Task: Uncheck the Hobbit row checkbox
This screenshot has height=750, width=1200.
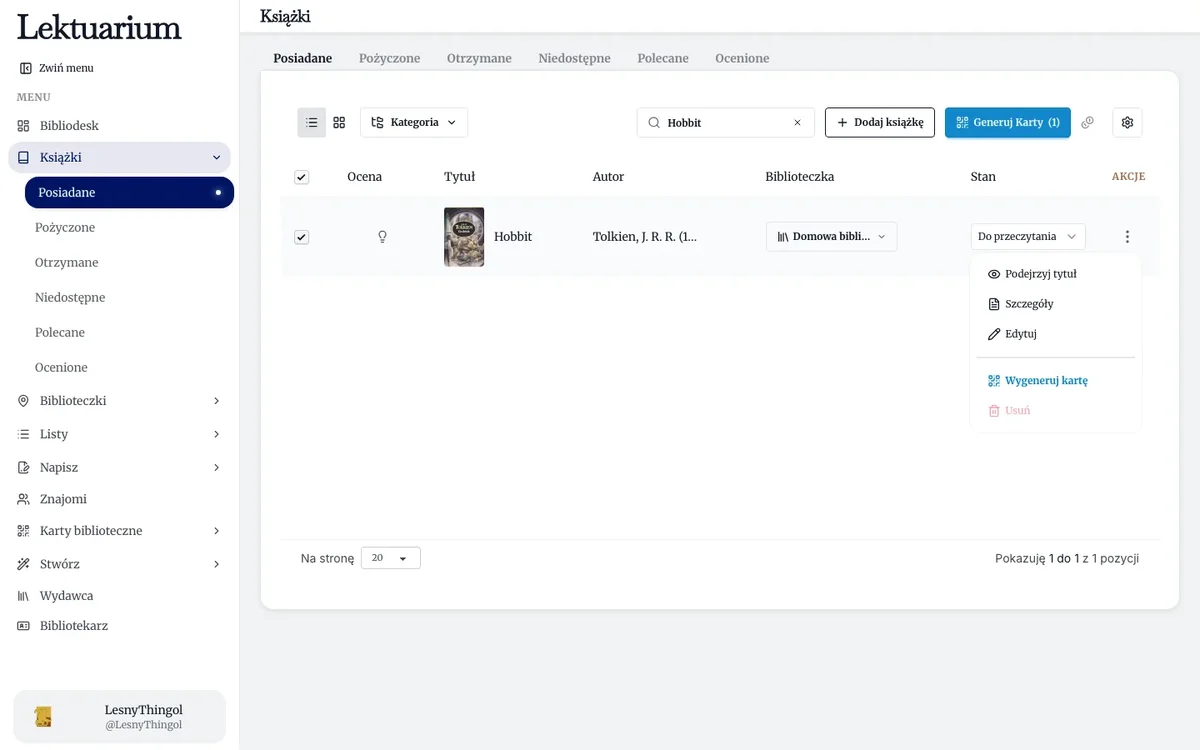Action: pyautogui.click(x=301, y=237)
